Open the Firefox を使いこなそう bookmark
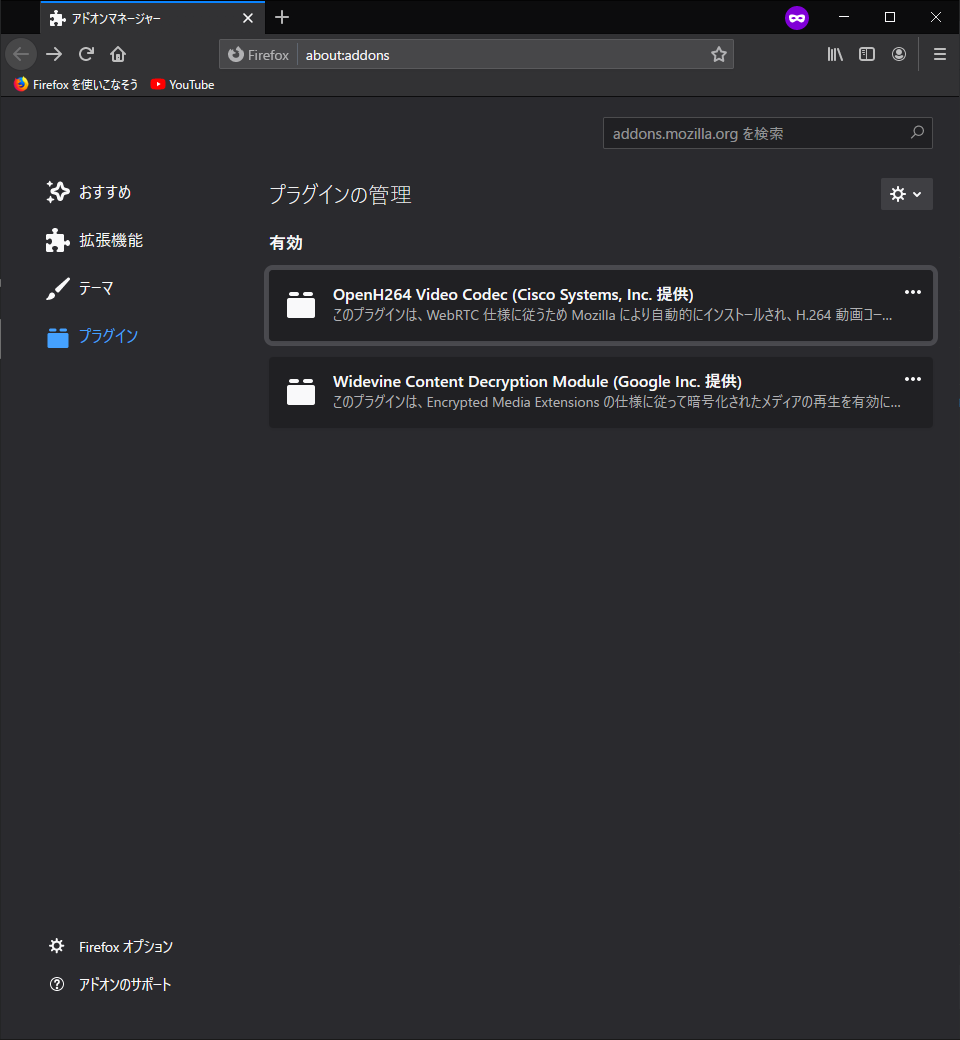This screenshot has height=1040, width=960. (x=76, y=84)
